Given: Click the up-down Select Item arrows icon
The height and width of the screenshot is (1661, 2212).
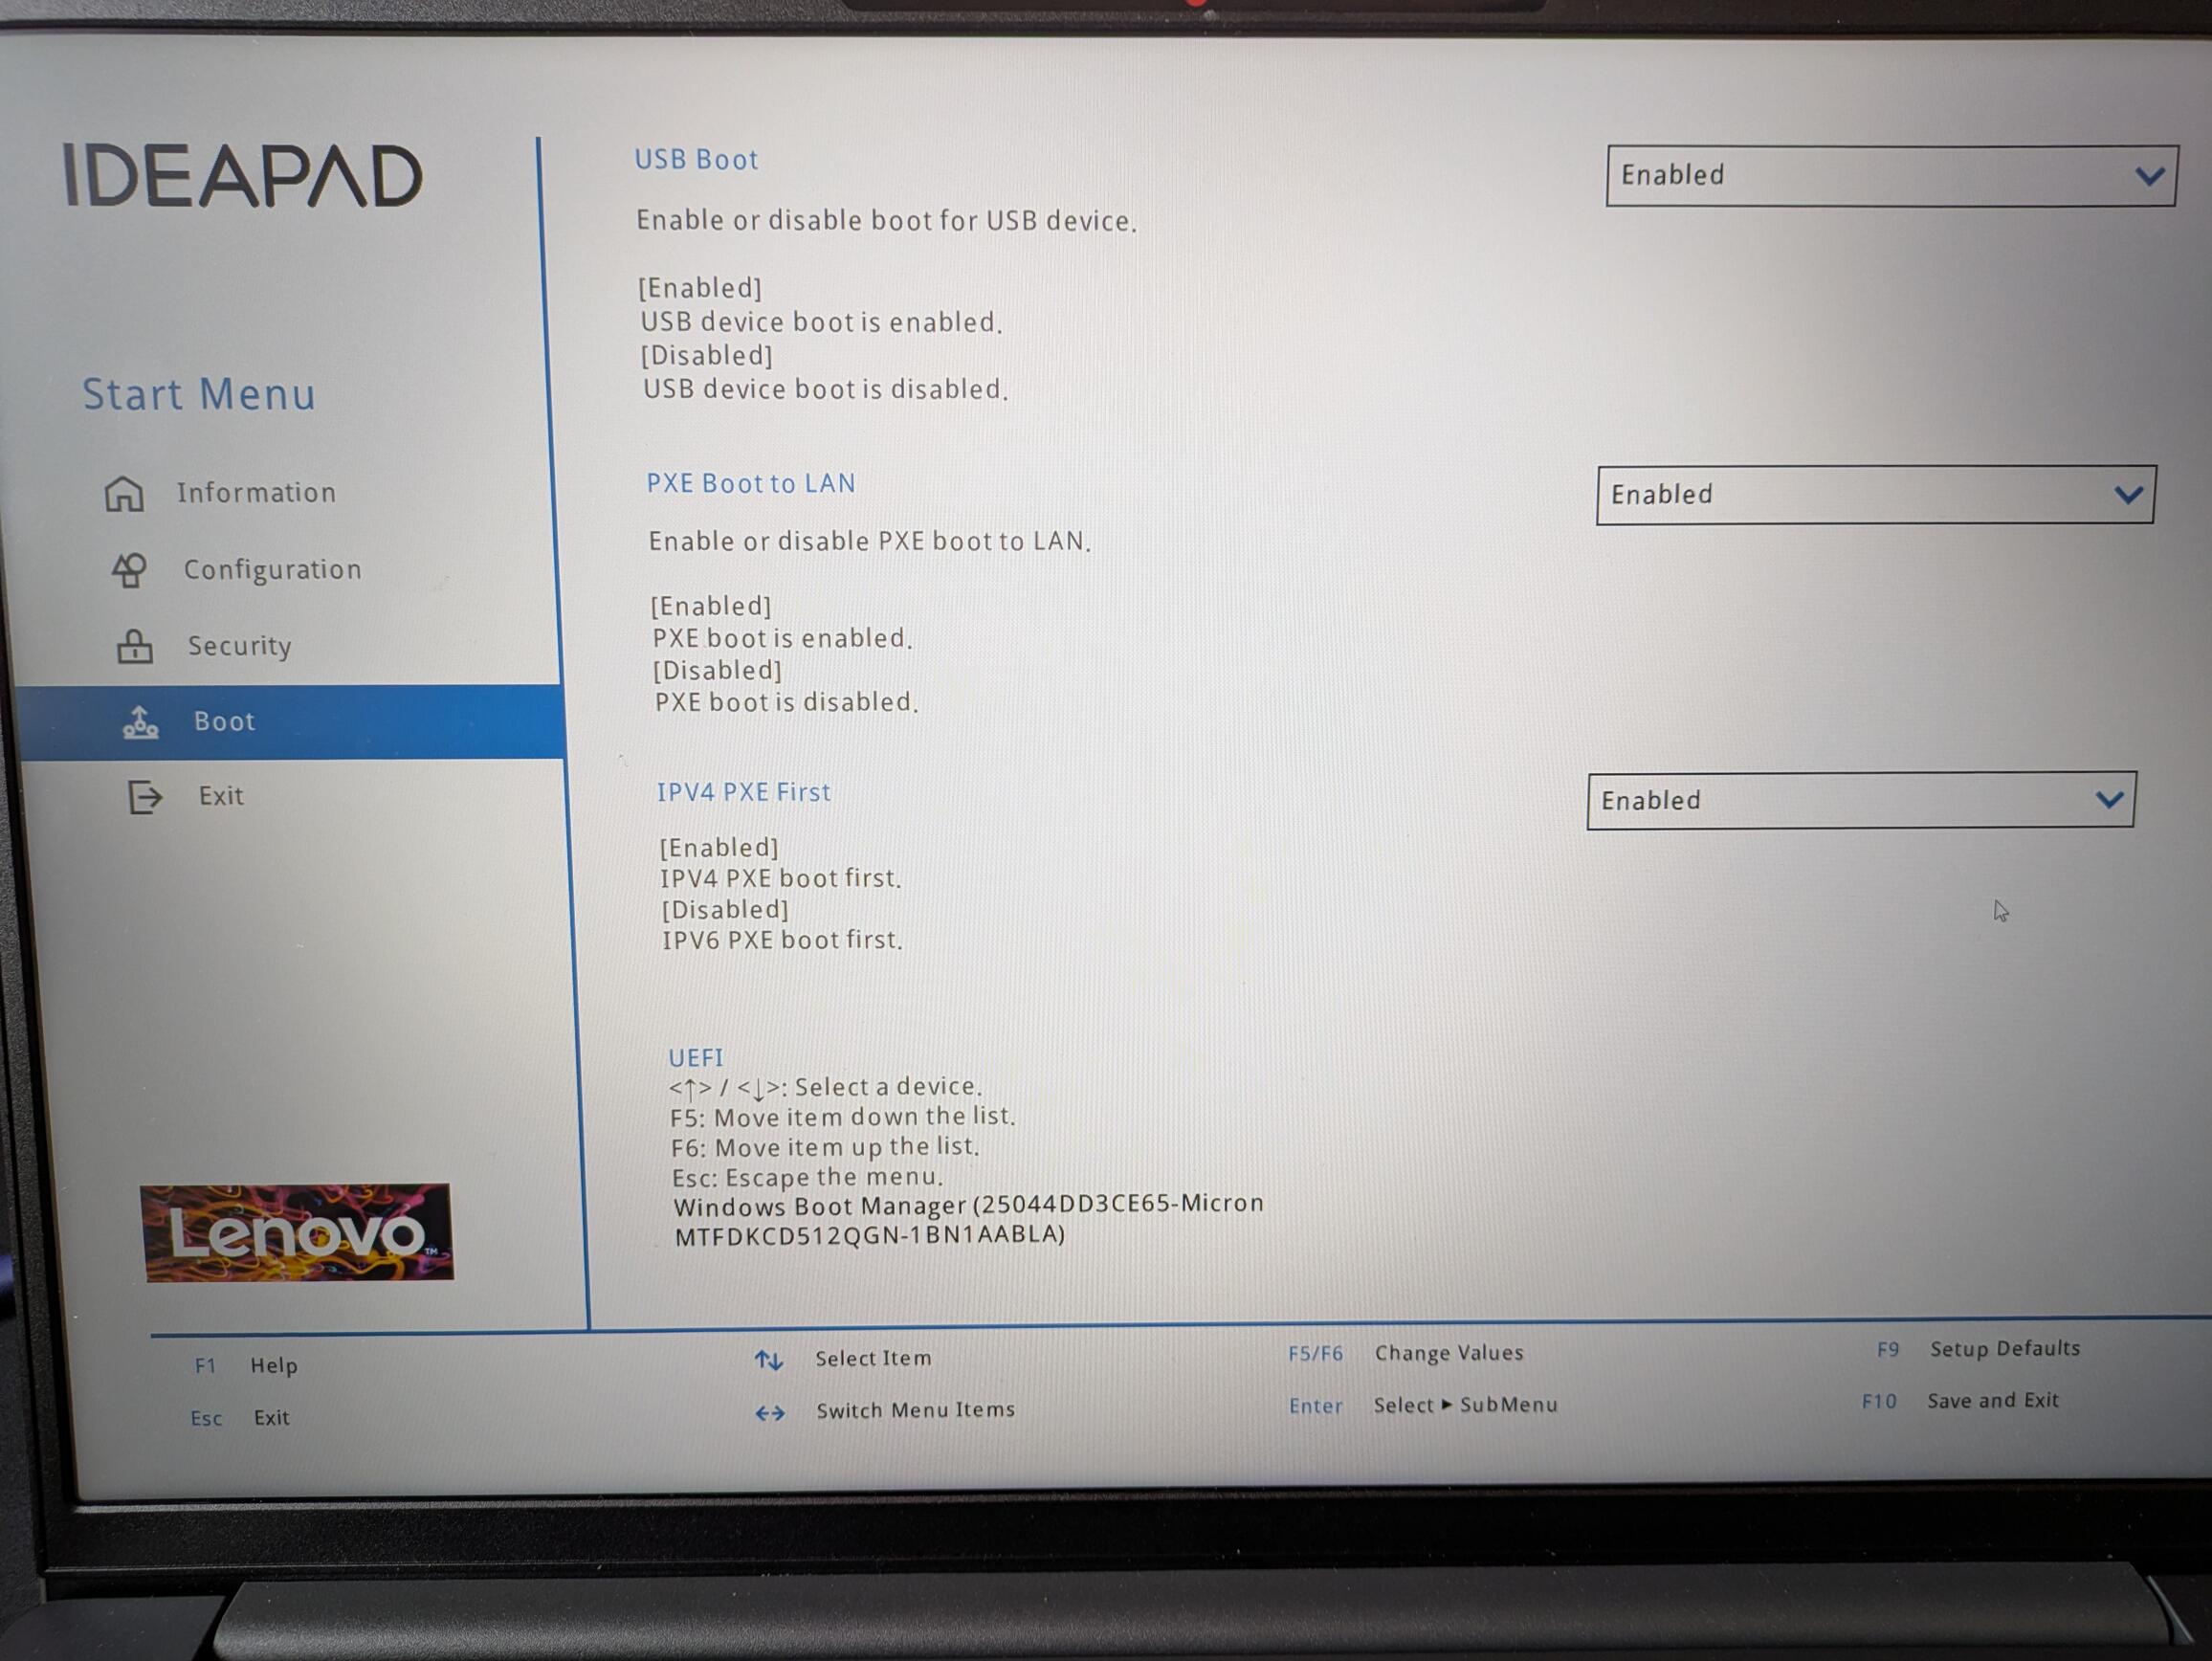Looking at the screenshot, I should pos(768,1360).
